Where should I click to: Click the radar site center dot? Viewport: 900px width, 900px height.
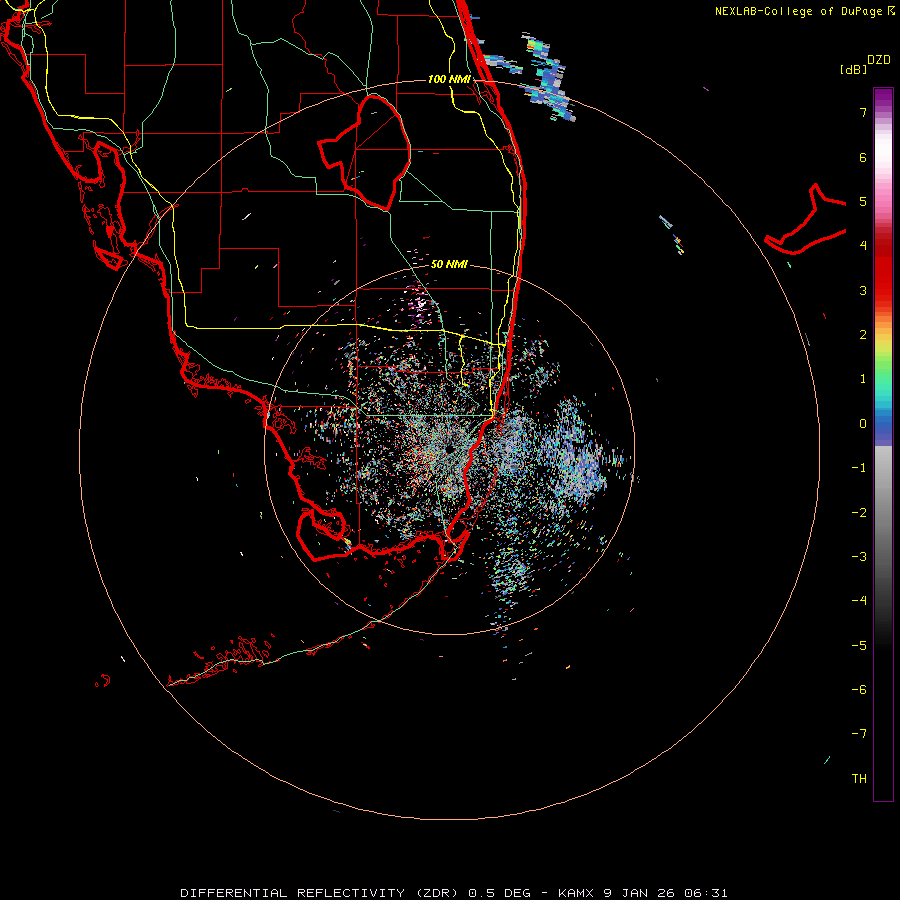coord(448,449)
